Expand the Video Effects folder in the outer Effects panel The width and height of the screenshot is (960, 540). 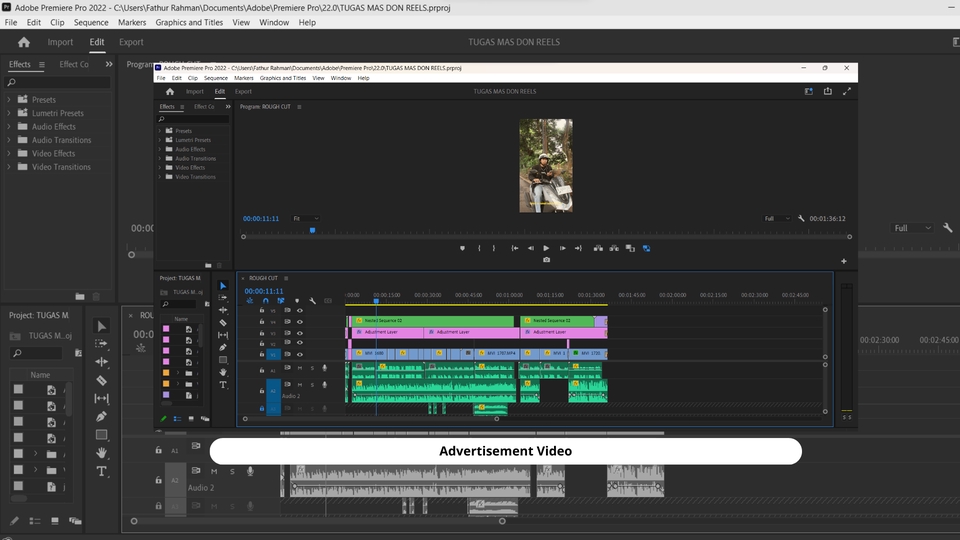pos(9,154)
